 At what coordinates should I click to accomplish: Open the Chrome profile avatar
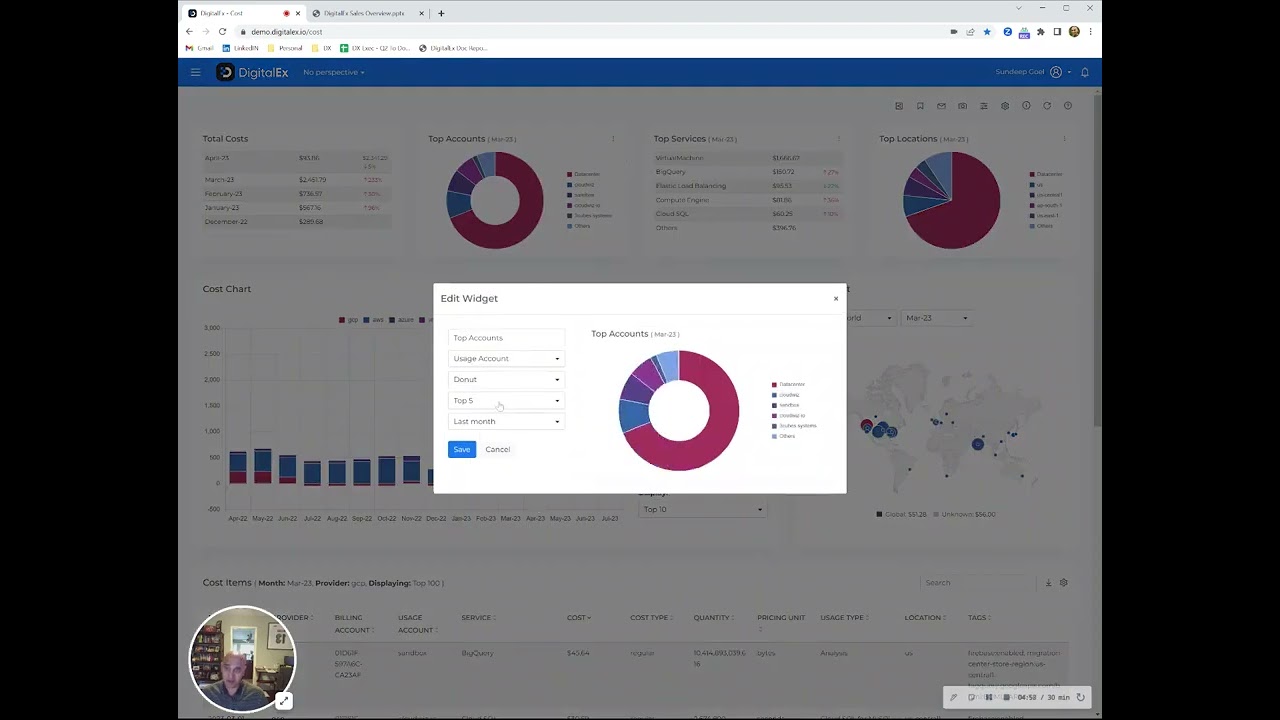click(x=1074, y=32)
